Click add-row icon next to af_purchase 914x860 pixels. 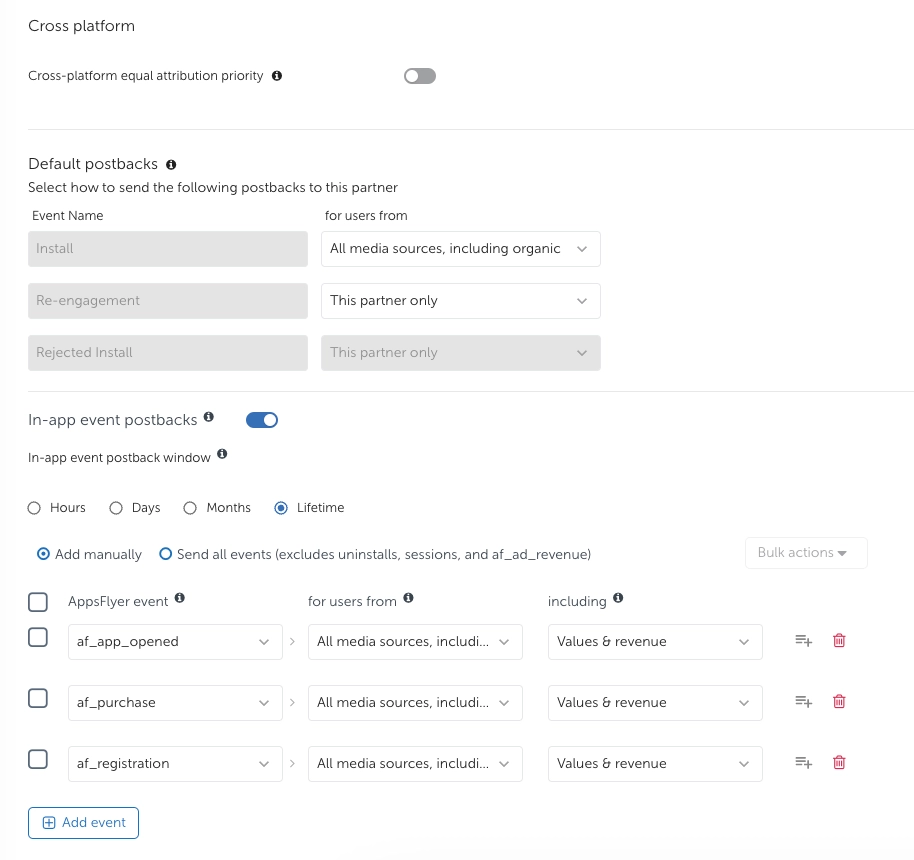[x=803, y=702]
